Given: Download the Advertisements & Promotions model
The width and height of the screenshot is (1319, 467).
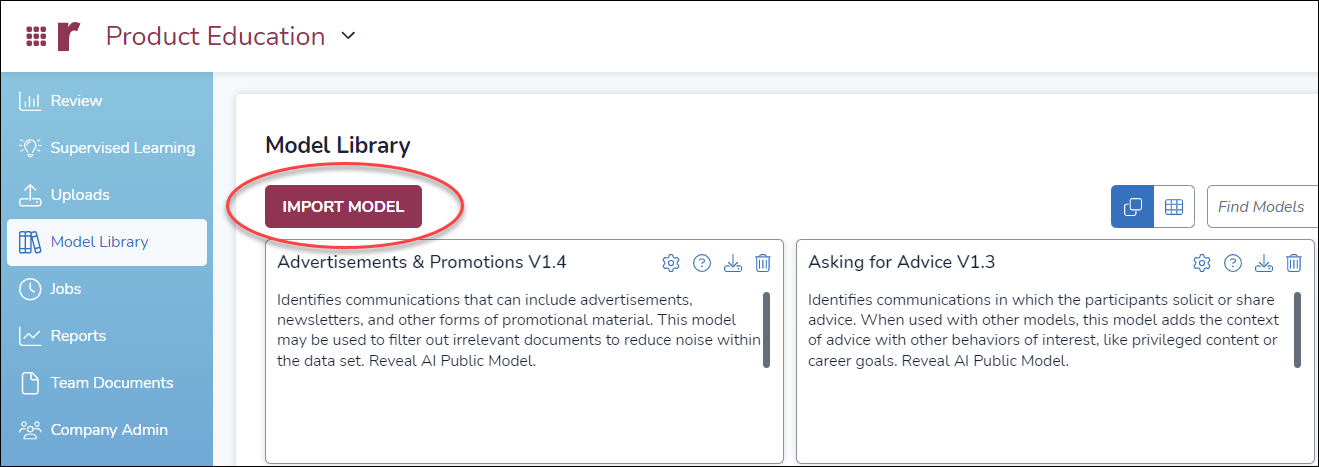Looking at the screenshot, I should [732, 263].
